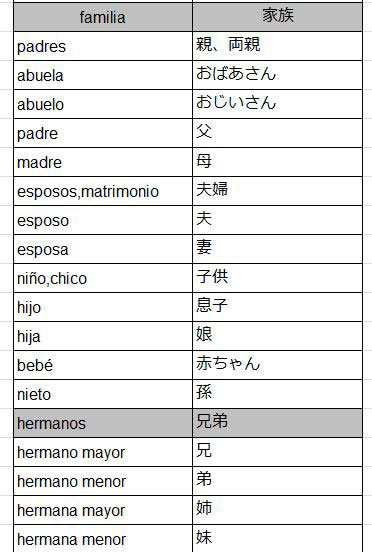Click the 'padres' cell
Screen dimensions: 372x552
pyautogui.click(x=103, y=46)
